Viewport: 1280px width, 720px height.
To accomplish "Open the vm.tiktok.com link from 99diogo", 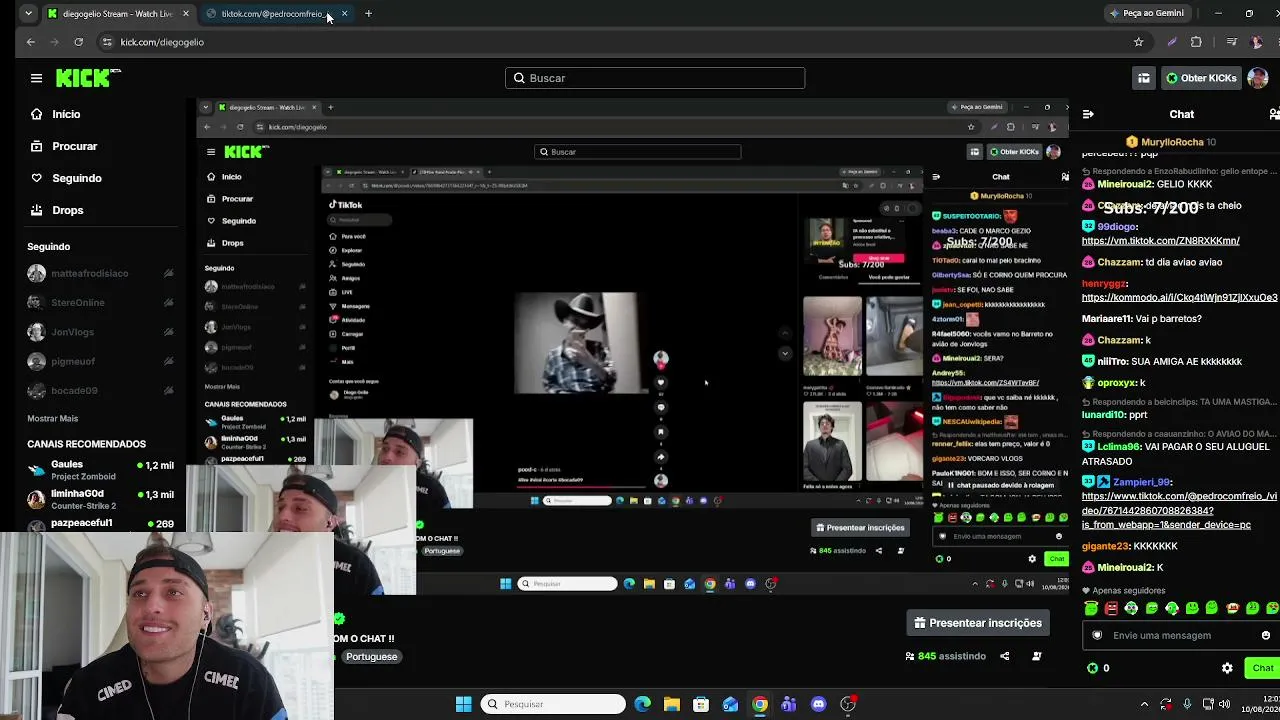I will (x=1160, y=241).
